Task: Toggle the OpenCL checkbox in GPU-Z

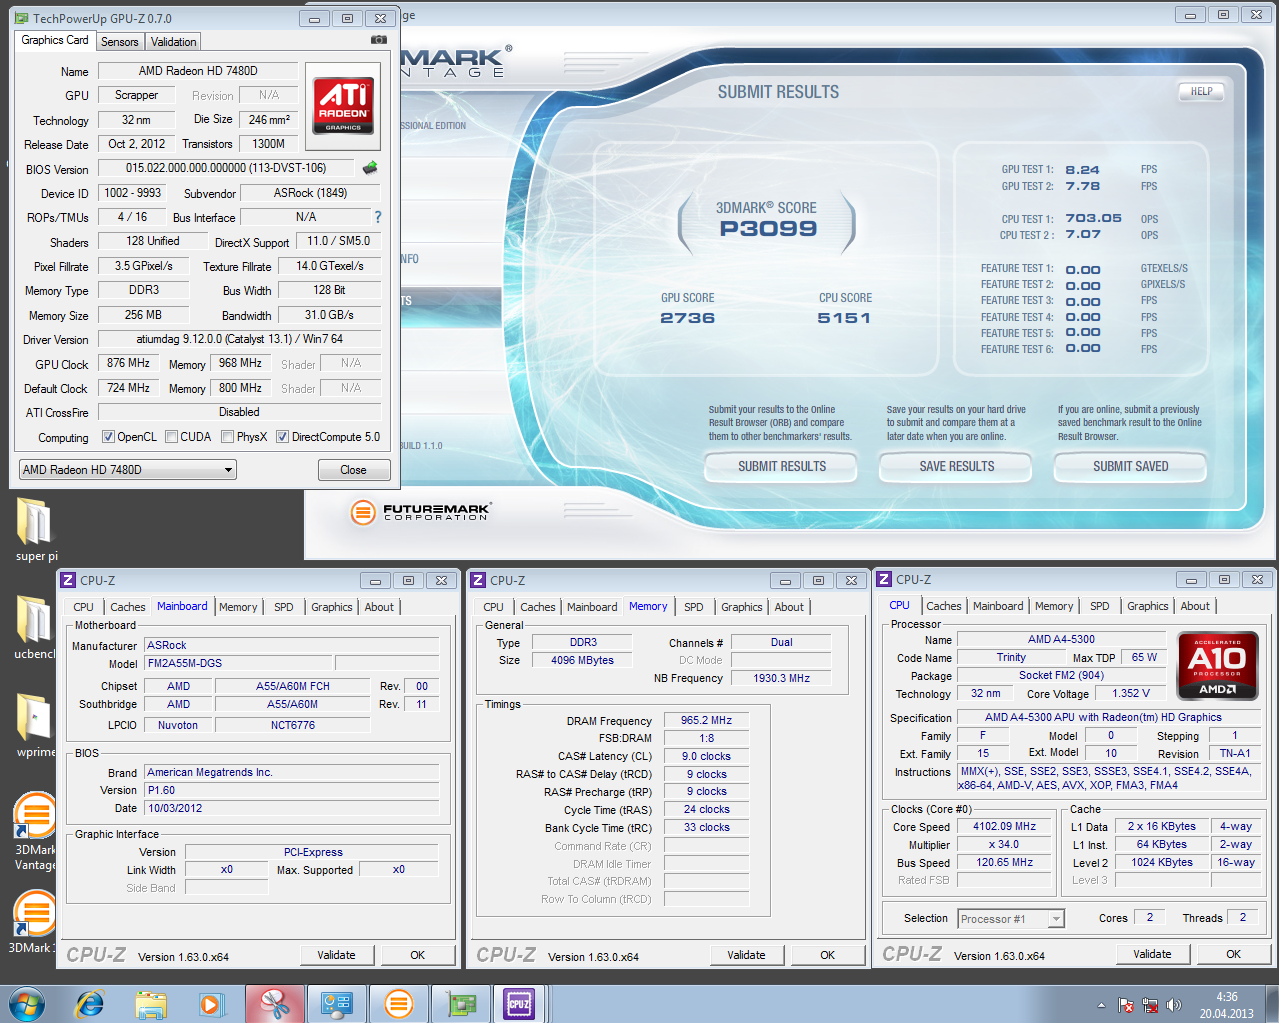Action: 109,437
